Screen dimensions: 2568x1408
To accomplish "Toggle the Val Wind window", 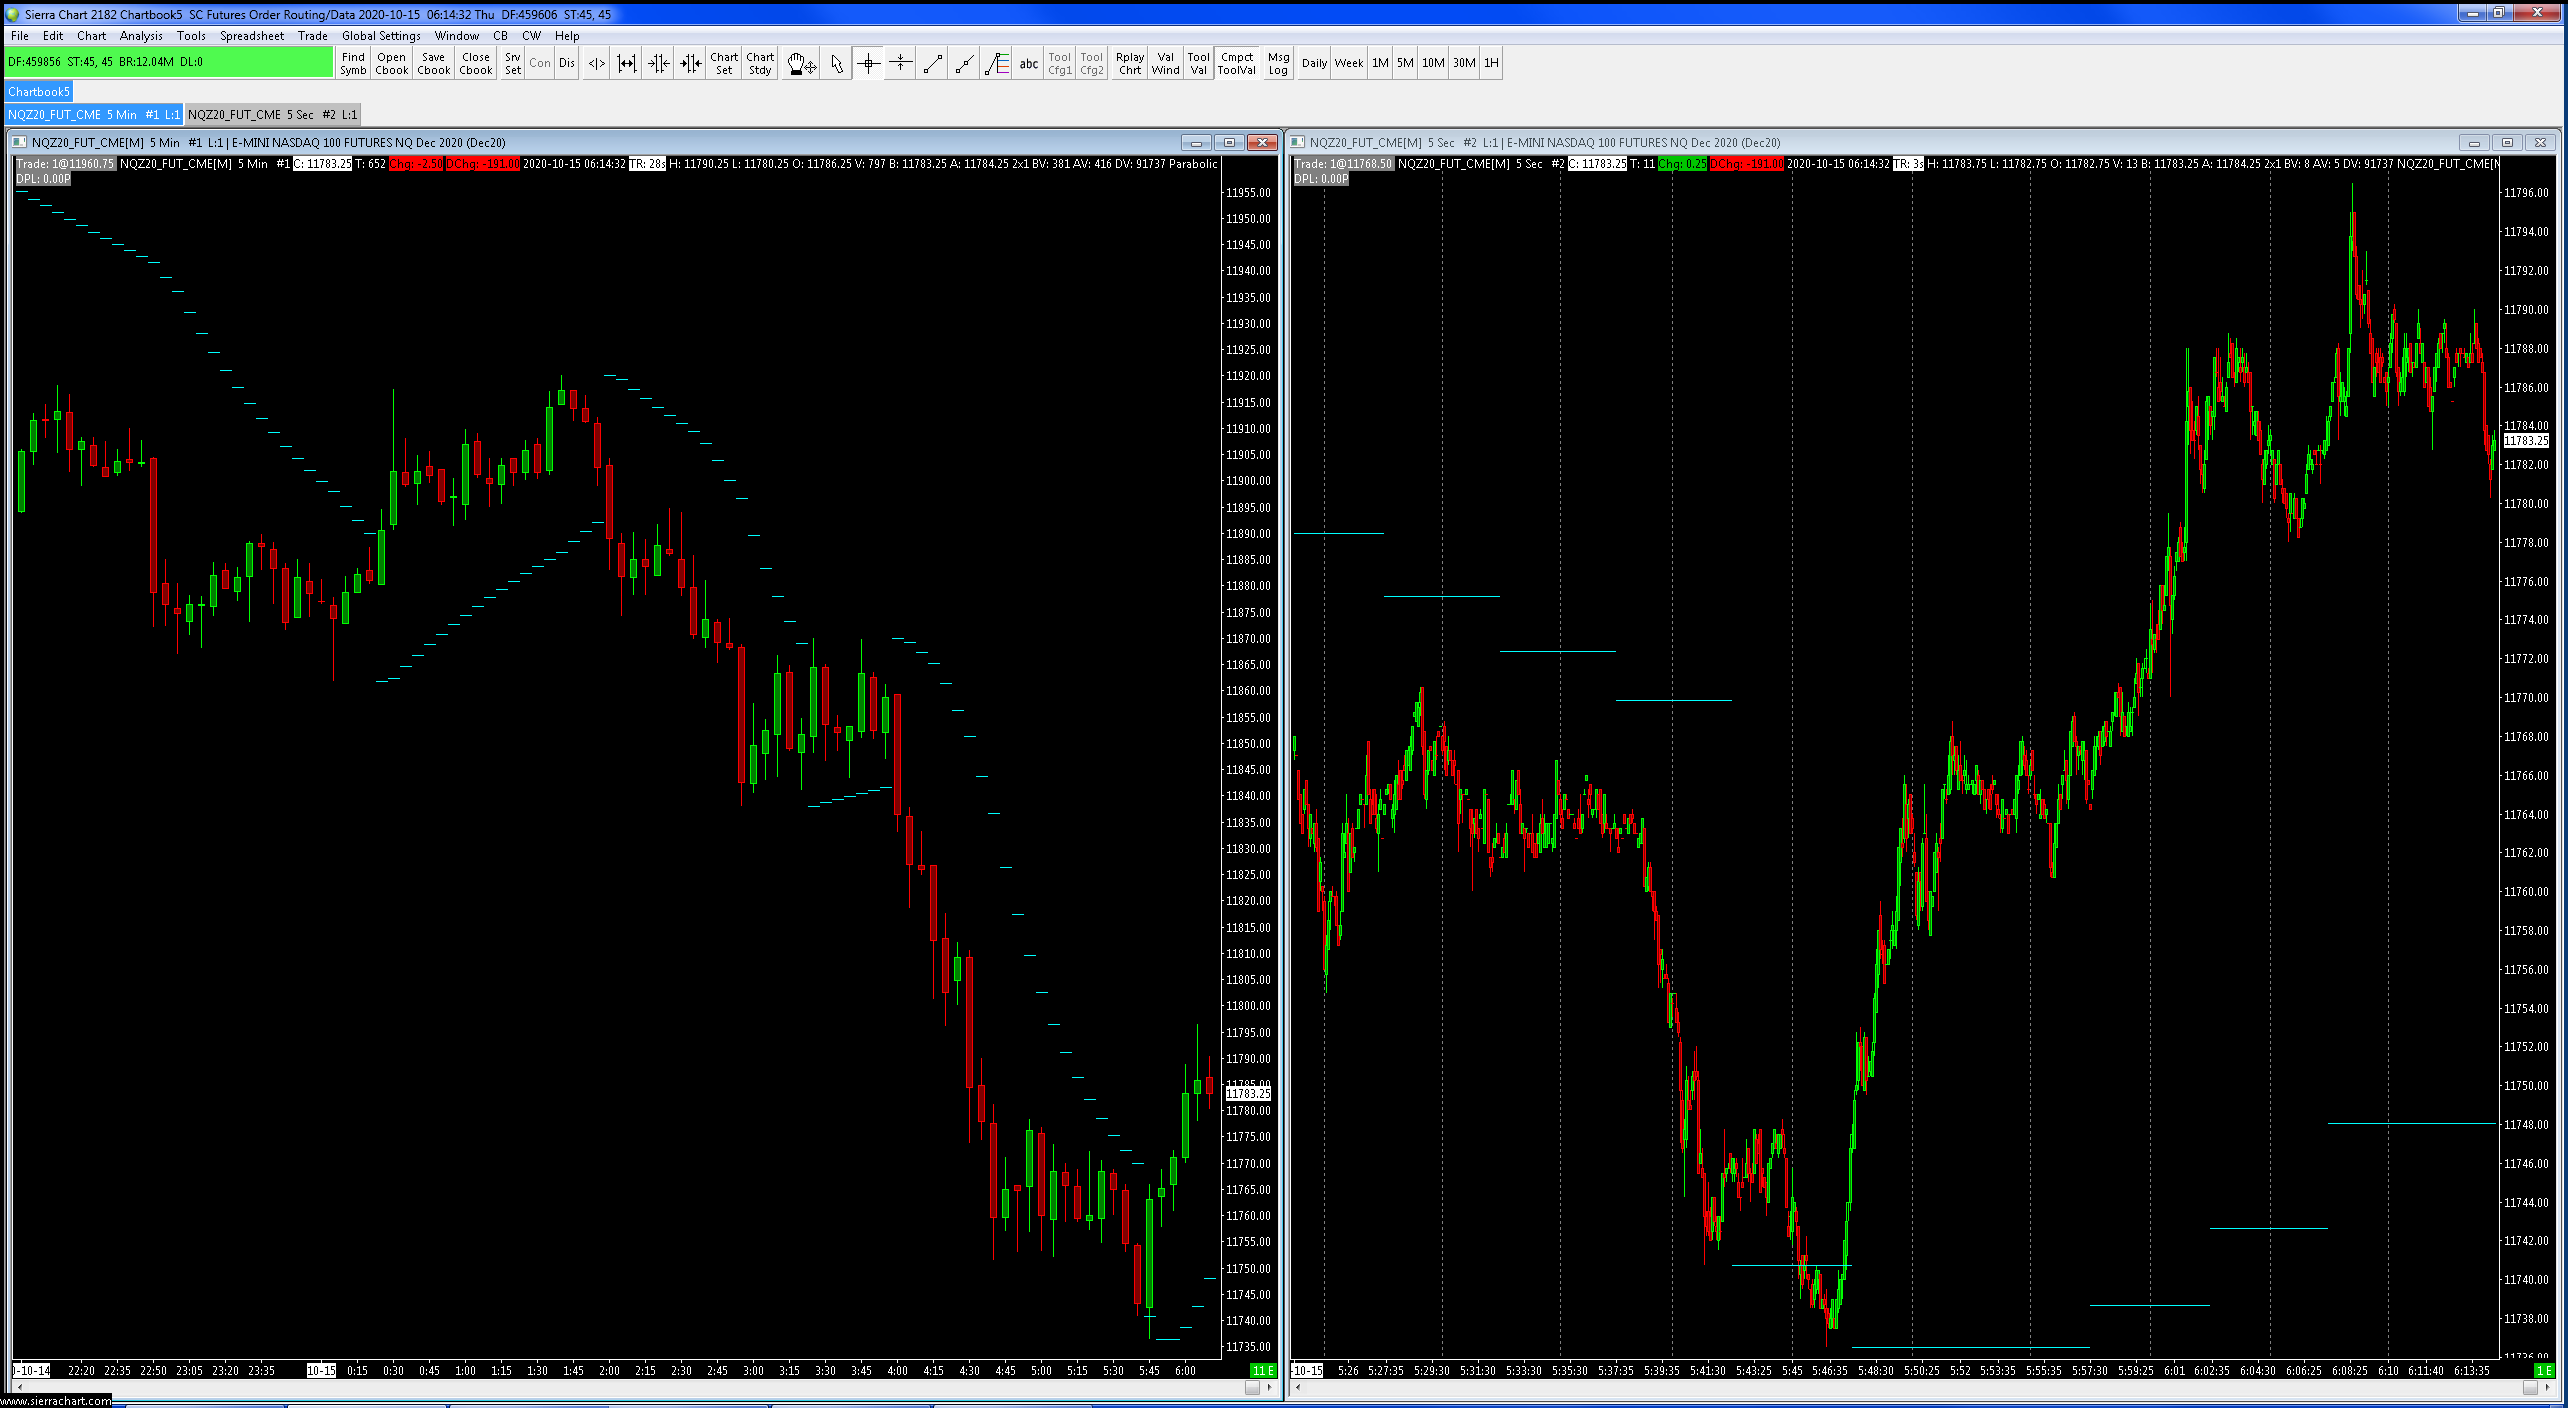I will [1165, 64].
